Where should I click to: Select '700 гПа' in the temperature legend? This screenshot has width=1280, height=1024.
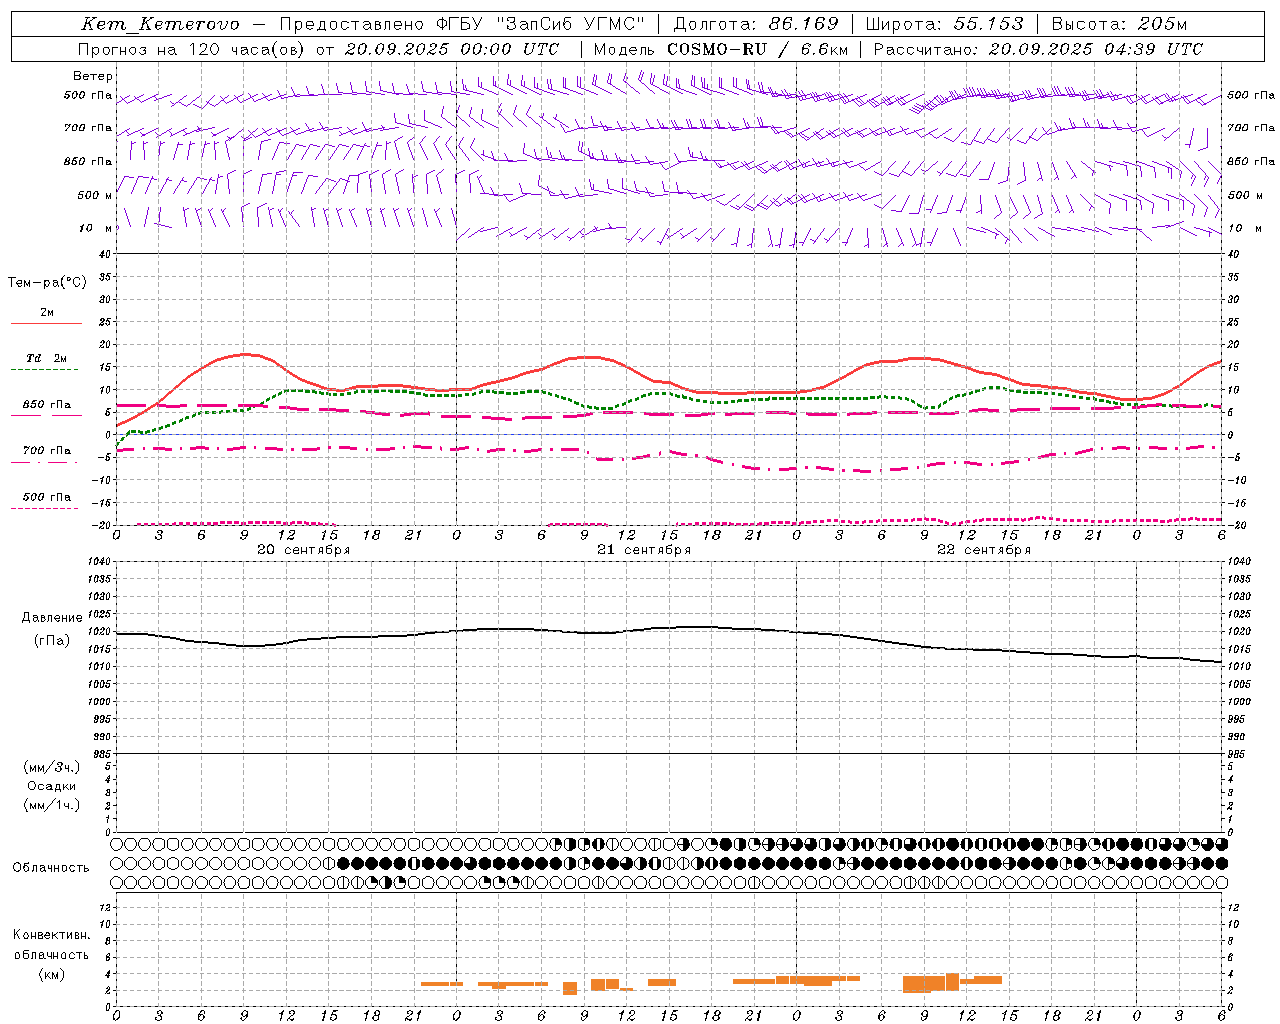pyautogui.click(x=47, y=451)
